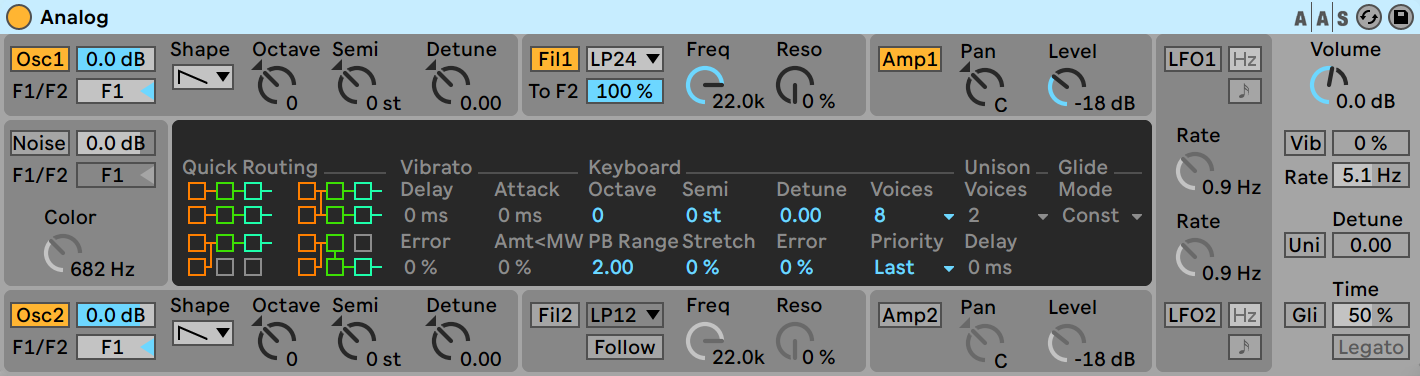The width and height of the screenshot is (1420, 376).
Task: Click LFO2 Hz rate mode icon
Action: [1245, 316]
